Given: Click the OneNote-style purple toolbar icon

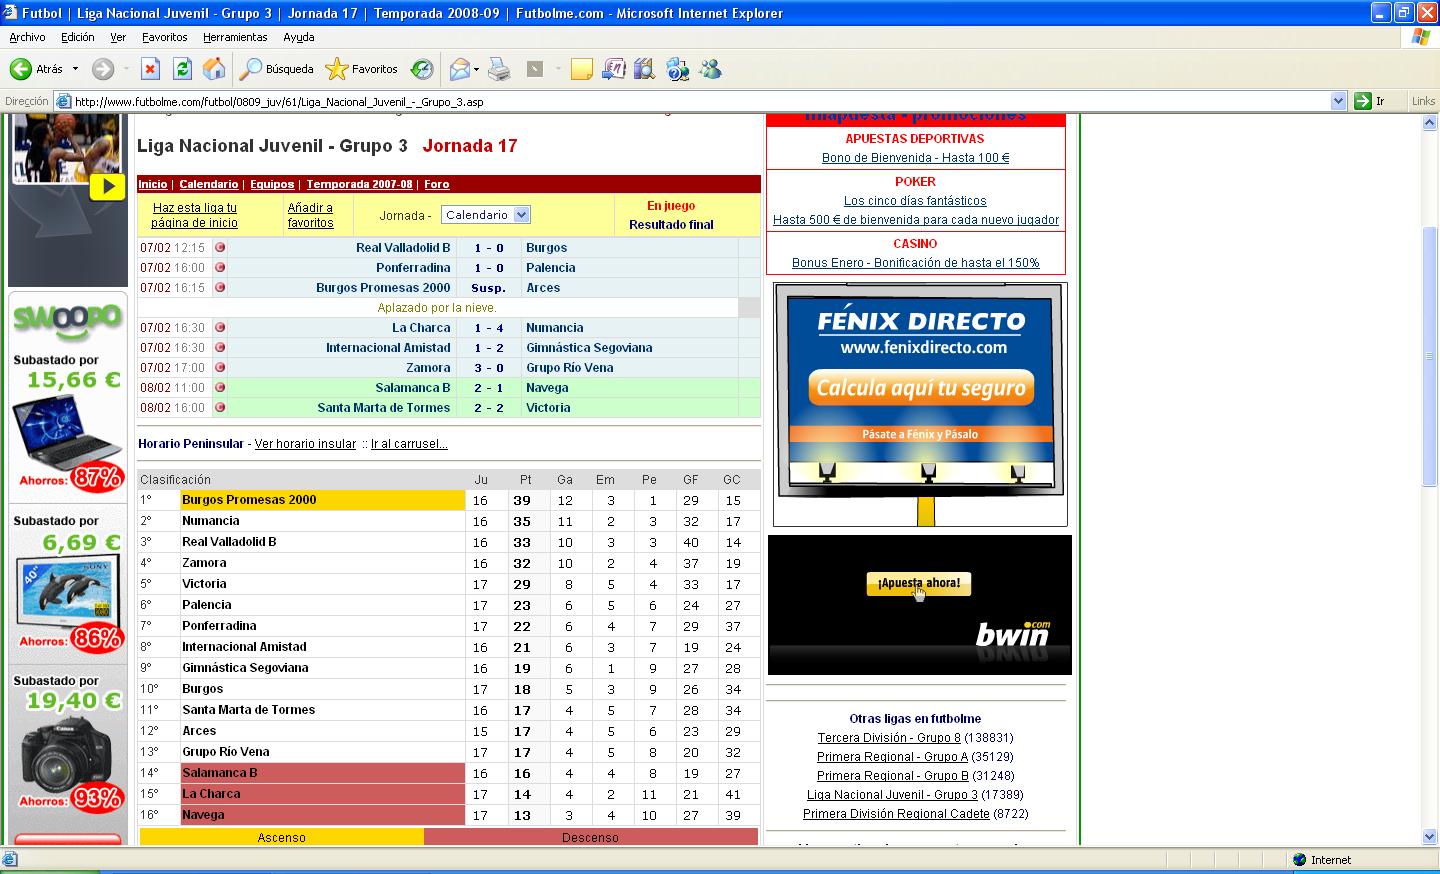Looking at the screenshot, I should pos(613,69).
